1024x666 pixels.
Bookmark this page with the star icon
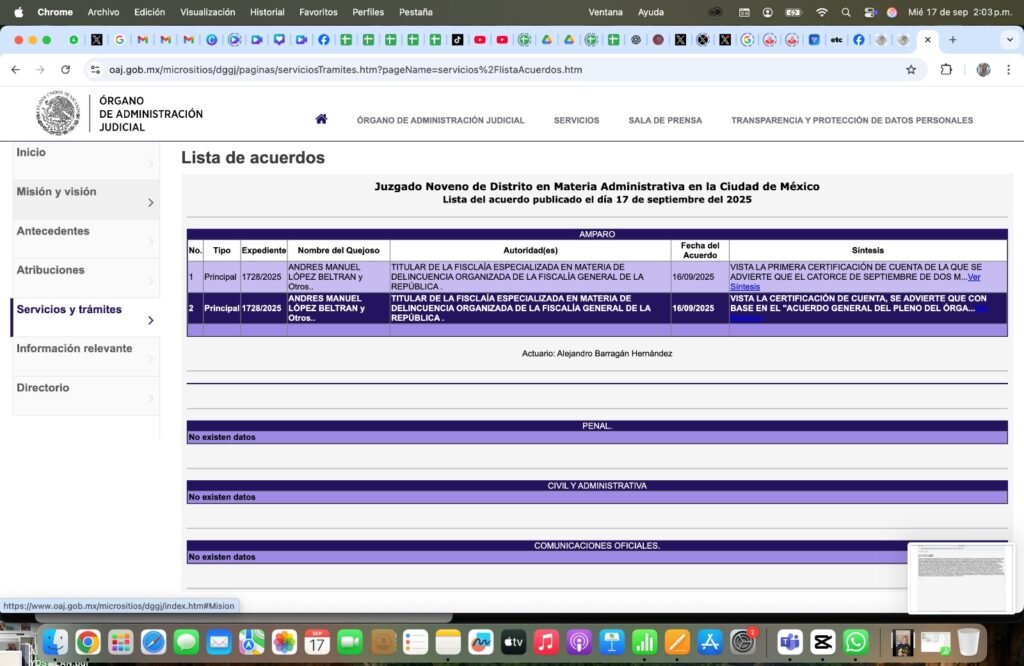click(x=911, y=70)
